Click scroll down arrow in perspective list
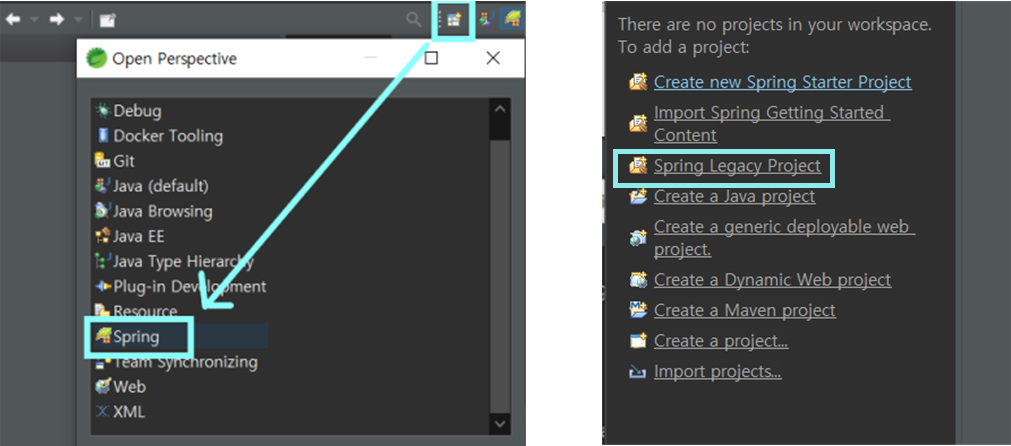 point(500,423)
